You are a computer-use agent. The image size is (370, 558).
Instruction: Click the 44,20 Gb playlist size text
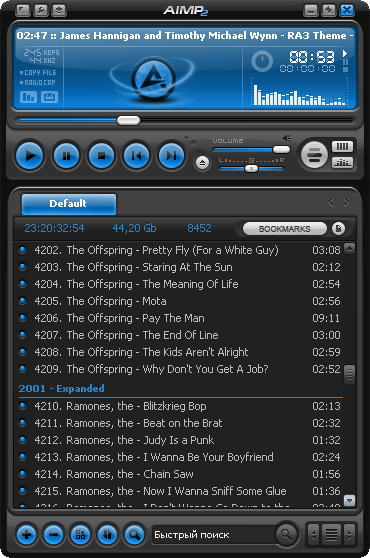click(x=134, y=228)
